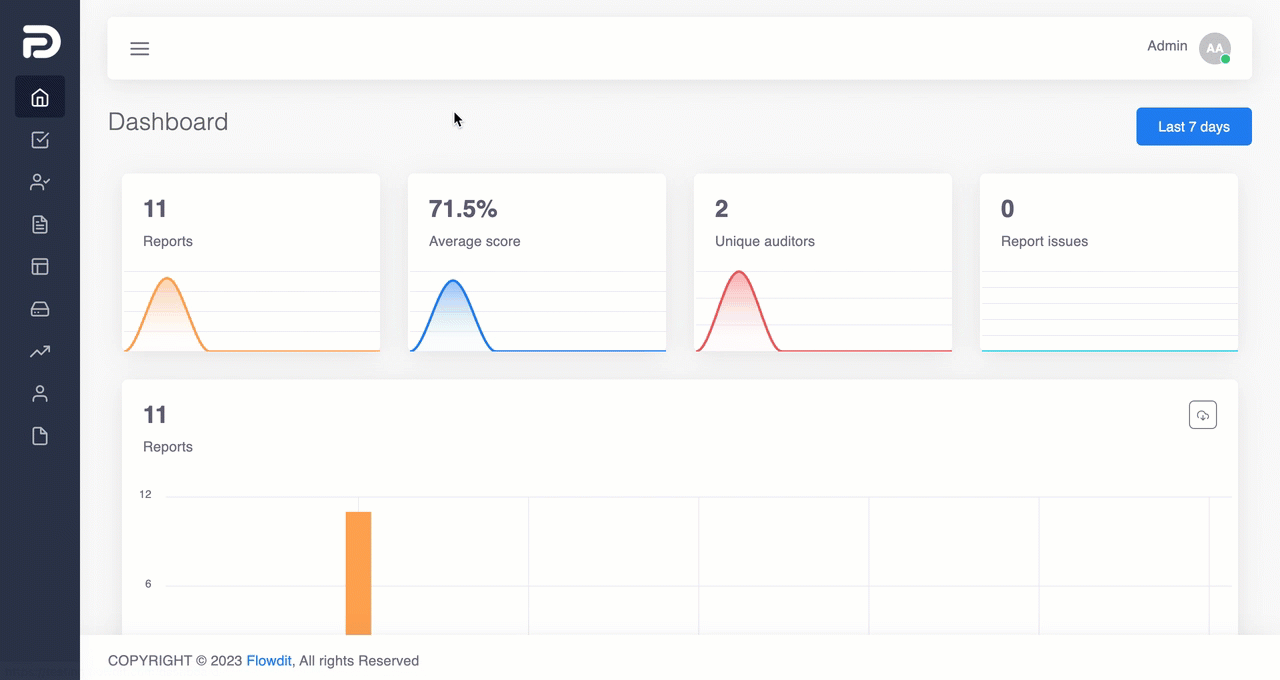Open the user-check auditors sidebar icon
The height and width of the screenshot is (680, 1280).
click(x=40, y=182)
